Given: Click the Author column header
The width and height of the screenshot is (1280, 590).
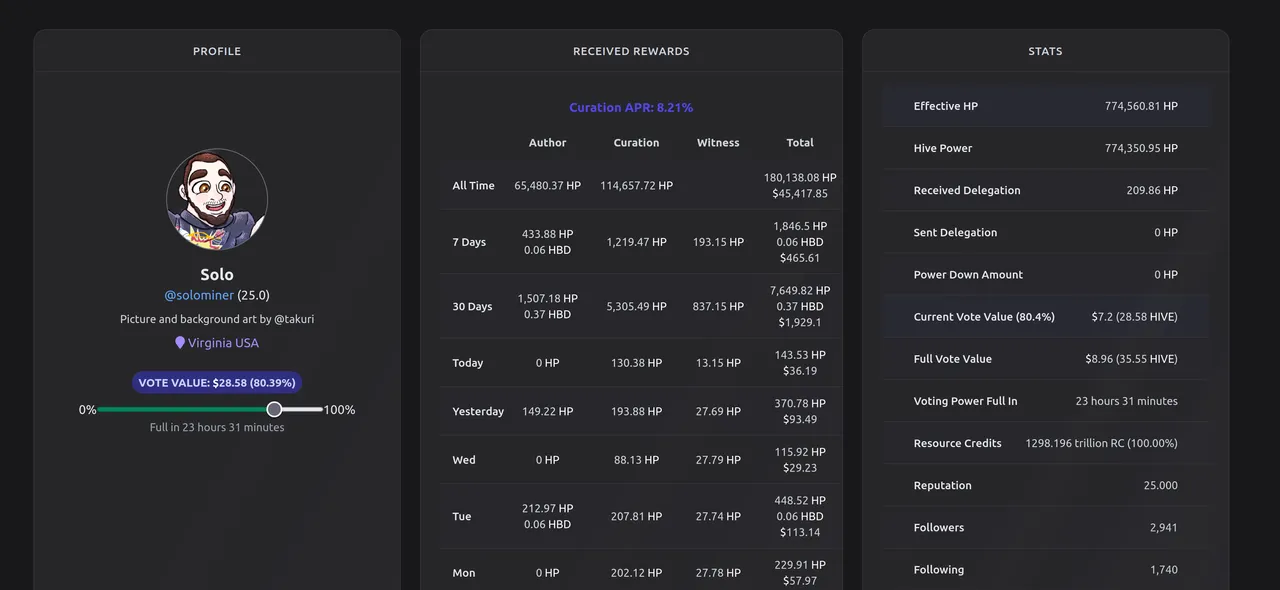Looking at the screenshot, I should tap(548, 143).
